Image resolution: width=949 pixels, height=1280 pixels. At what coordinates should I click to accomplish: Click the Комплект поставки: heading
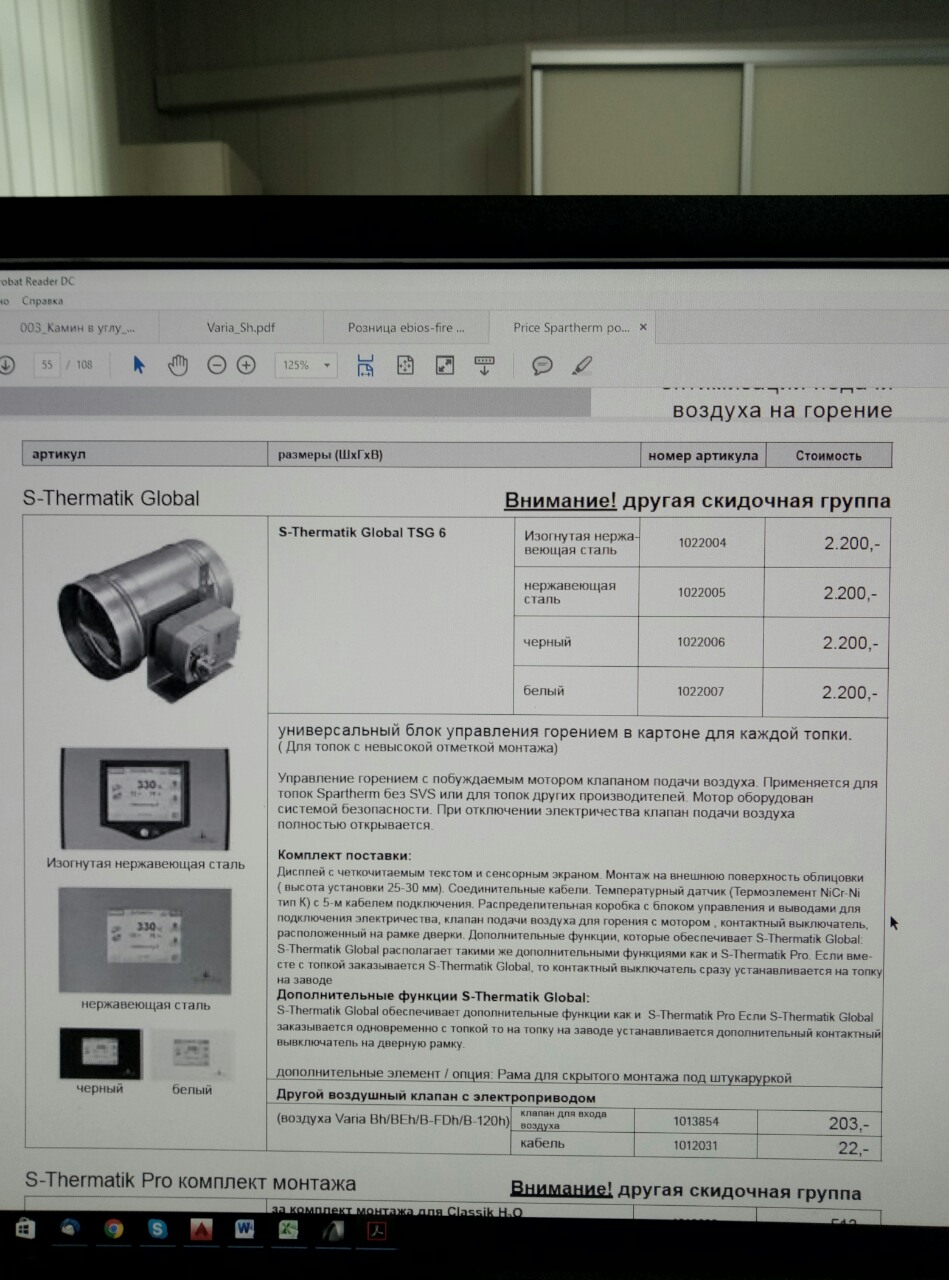point(344,856)
